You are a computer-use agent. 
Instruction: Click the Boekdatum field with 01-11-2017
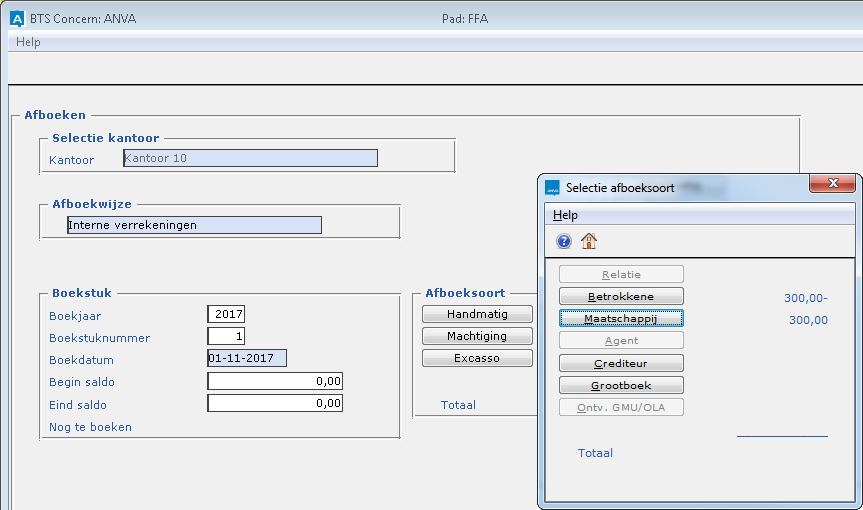pyautogui.click(x=247, y=358)
